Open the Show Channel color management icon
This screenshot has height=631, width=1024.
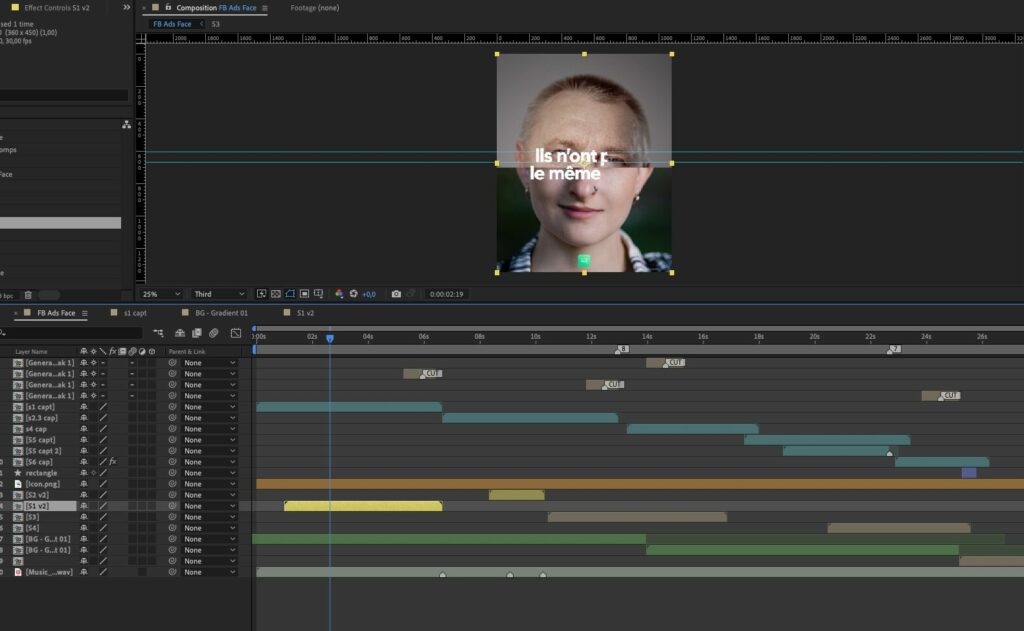339,294
